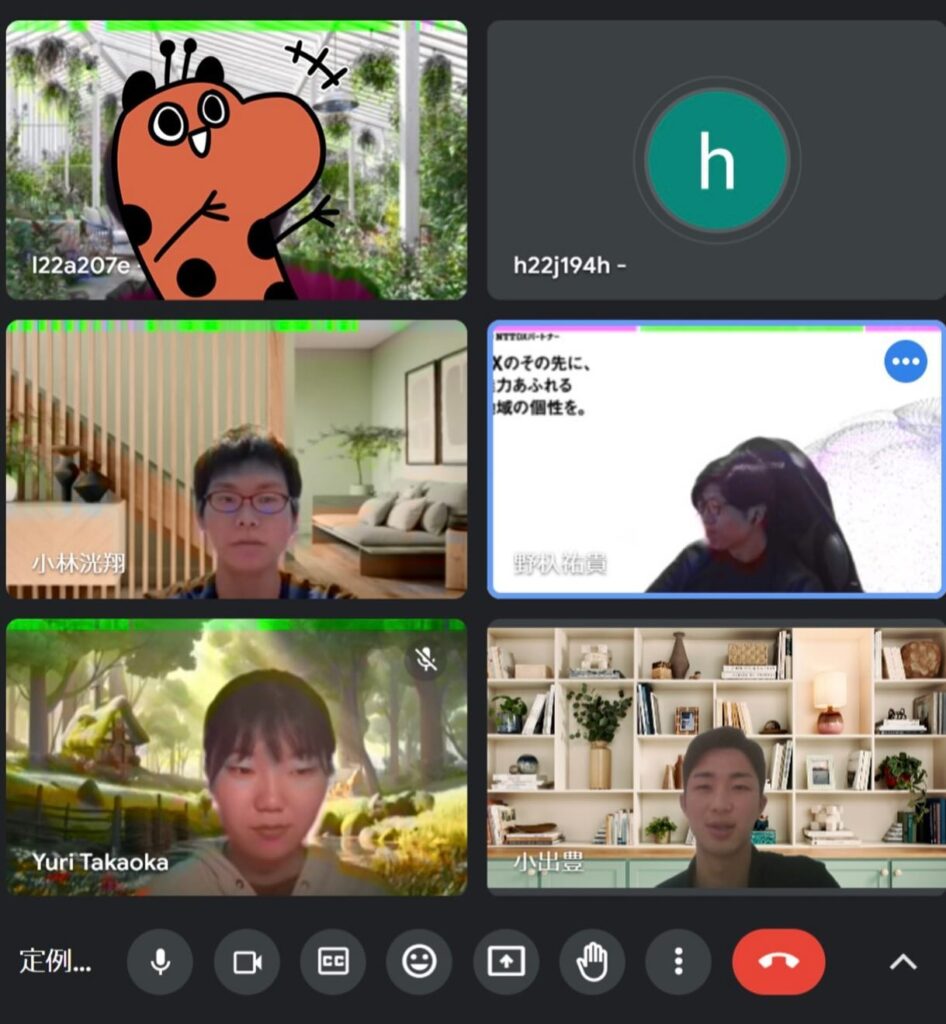Select the 野秋祐貴 active speaker tile

pyautogui.click(x=716, y=459)
